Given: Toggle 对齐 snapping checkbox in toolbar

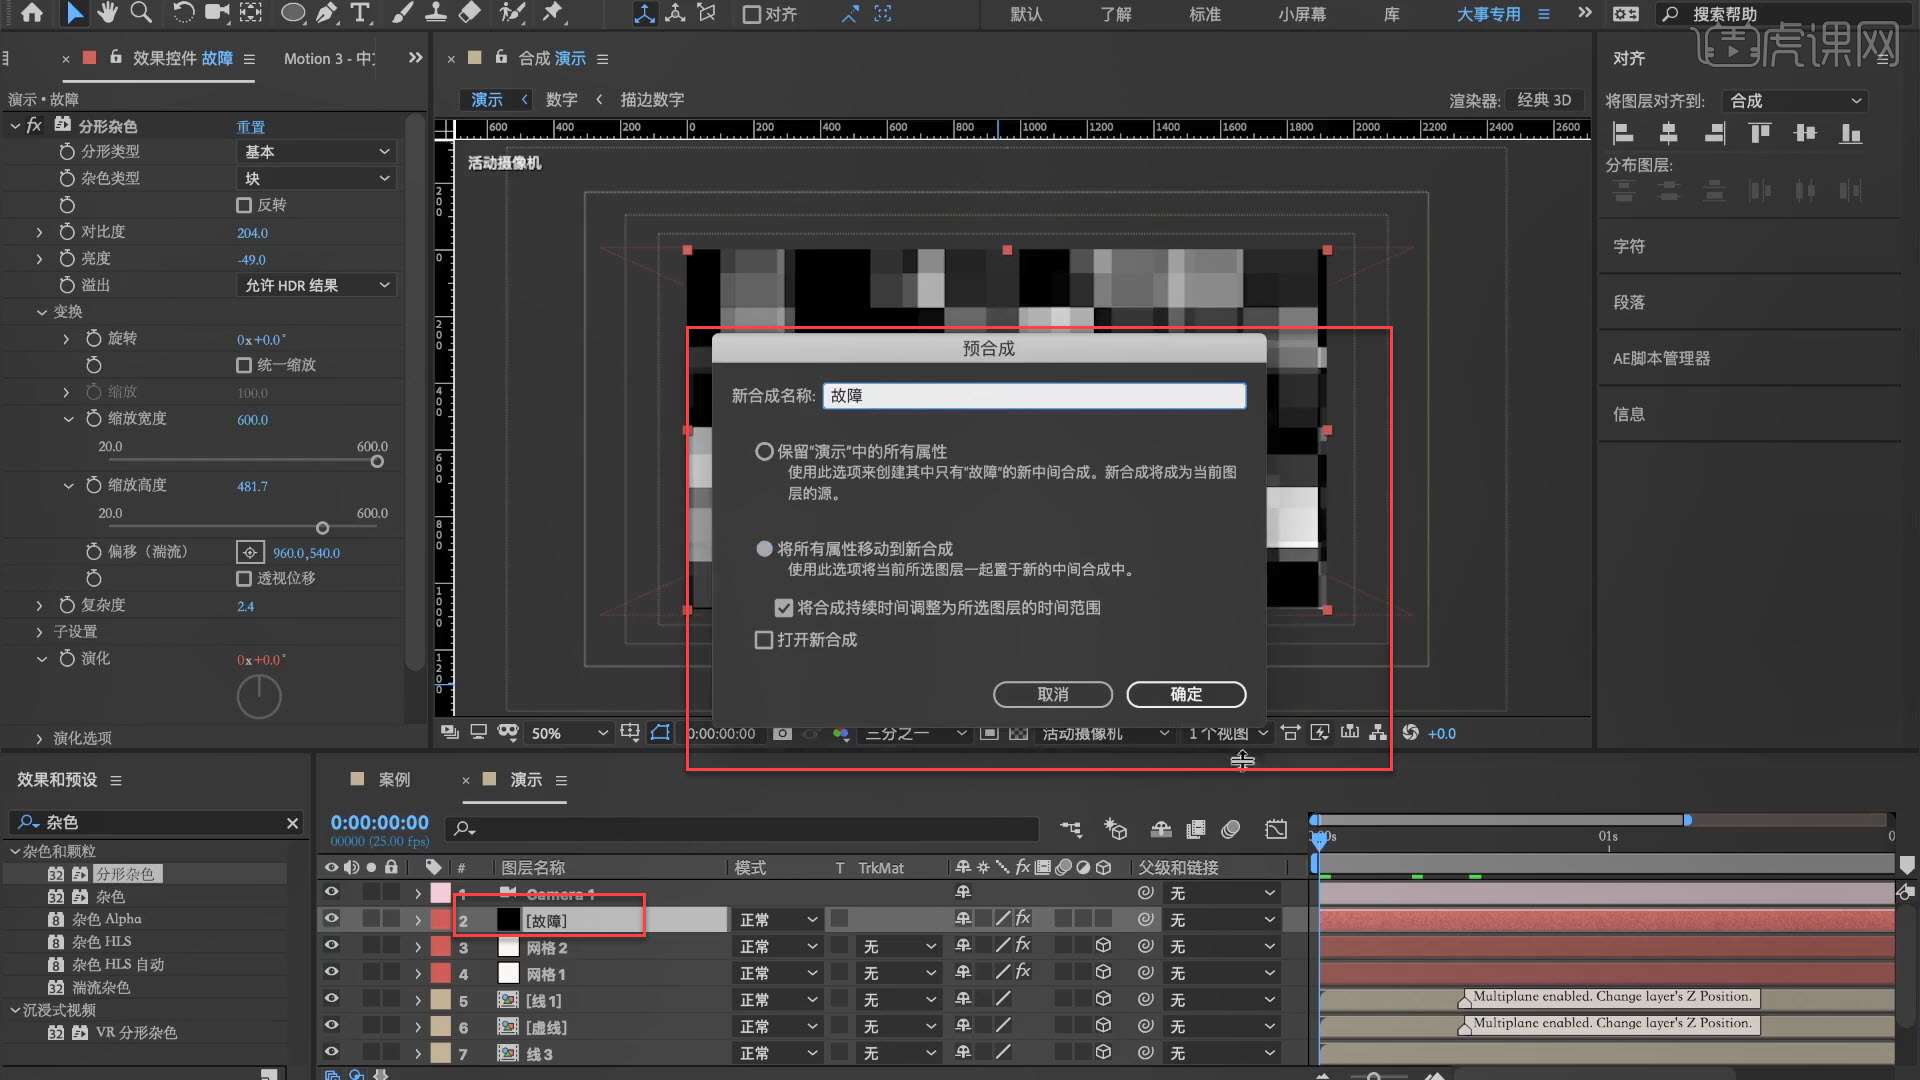Looking at the screenshot, I should click(x=752, y=14).
